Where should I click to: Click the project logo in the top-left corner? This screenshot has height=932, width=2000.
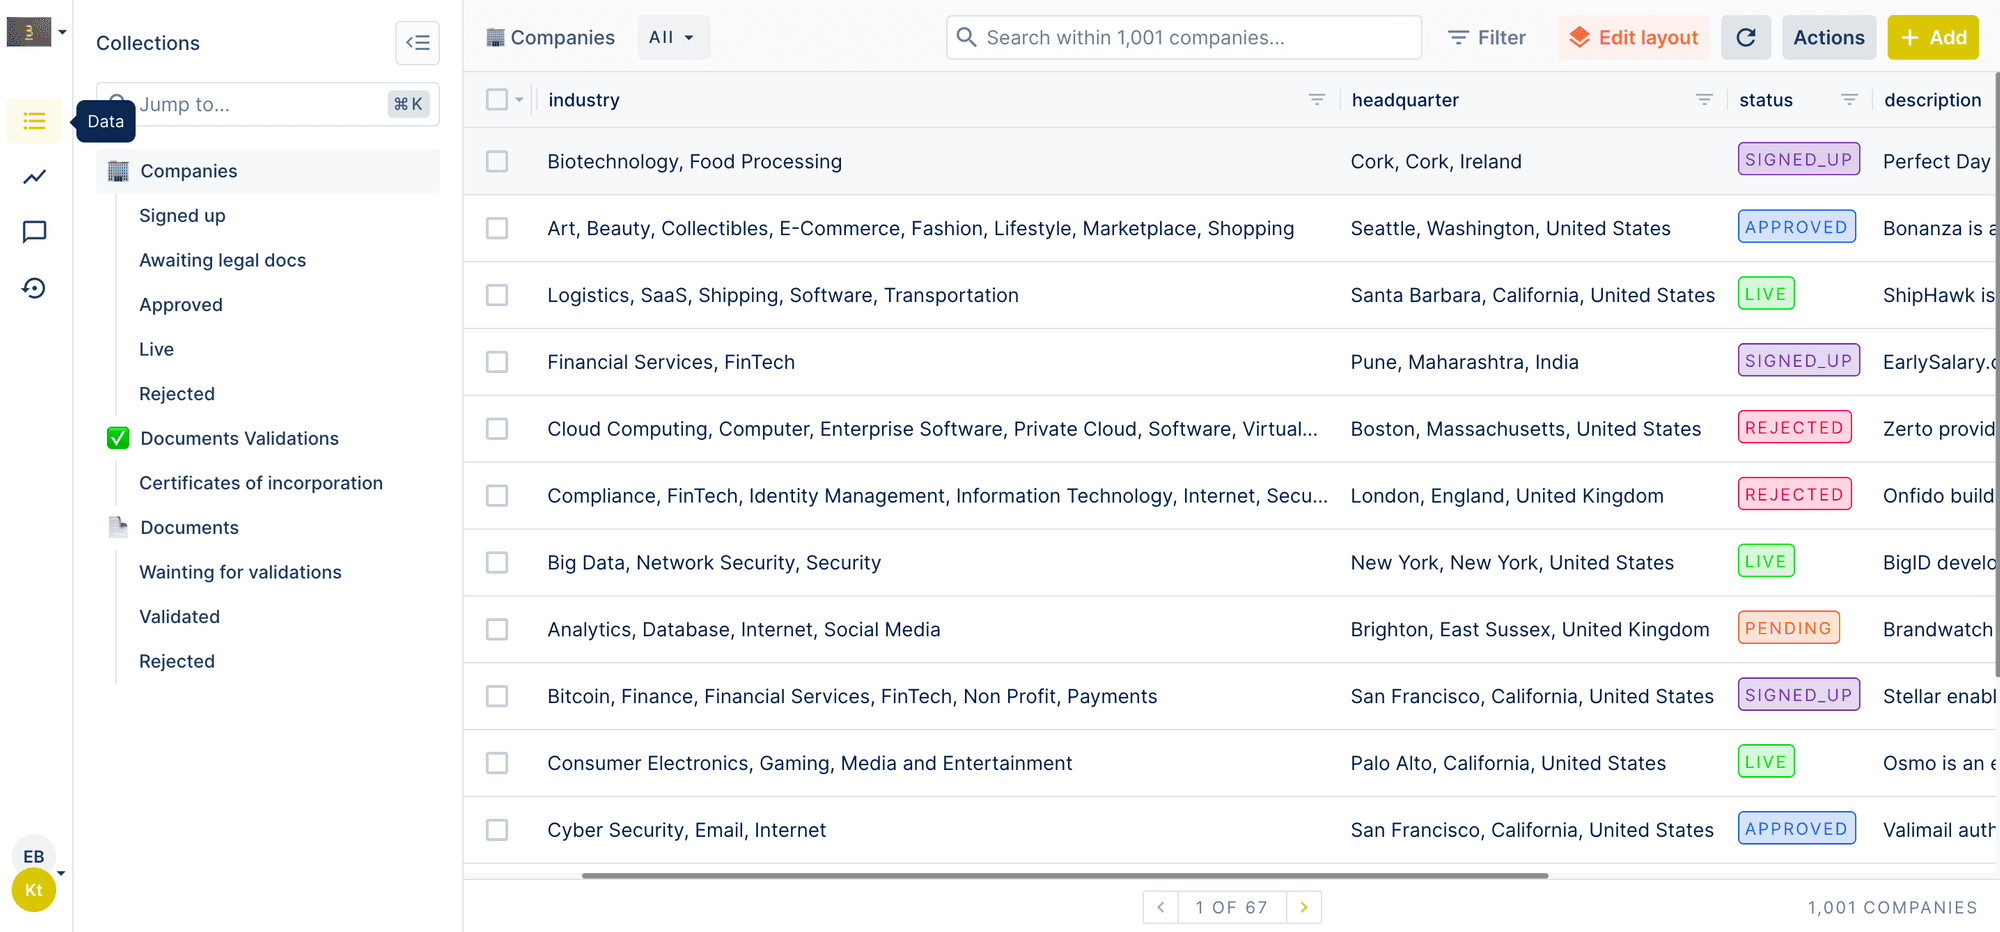pyautogui.click(x=29, y=32)
